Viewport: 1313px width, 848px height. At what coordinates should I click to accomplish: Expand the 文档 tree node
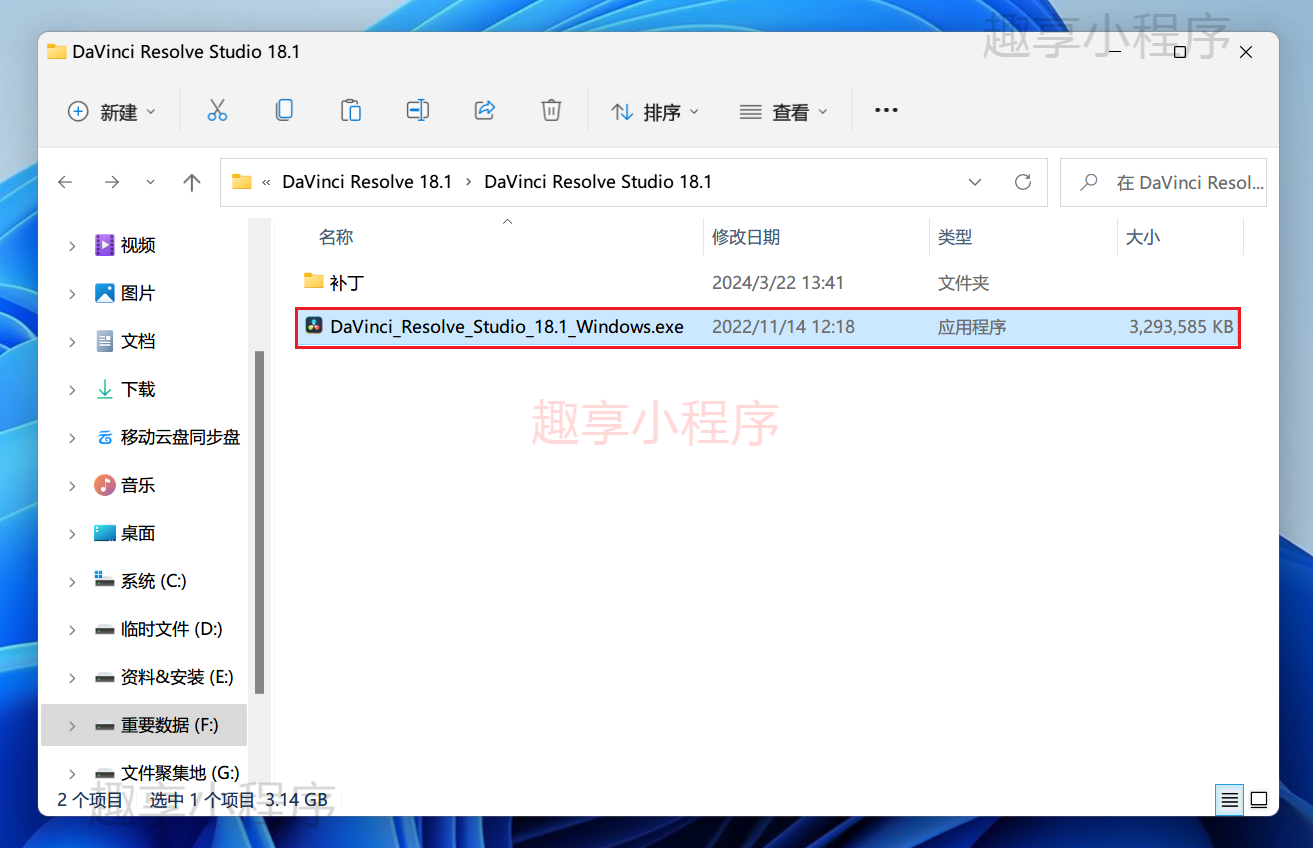coord(72,341)
